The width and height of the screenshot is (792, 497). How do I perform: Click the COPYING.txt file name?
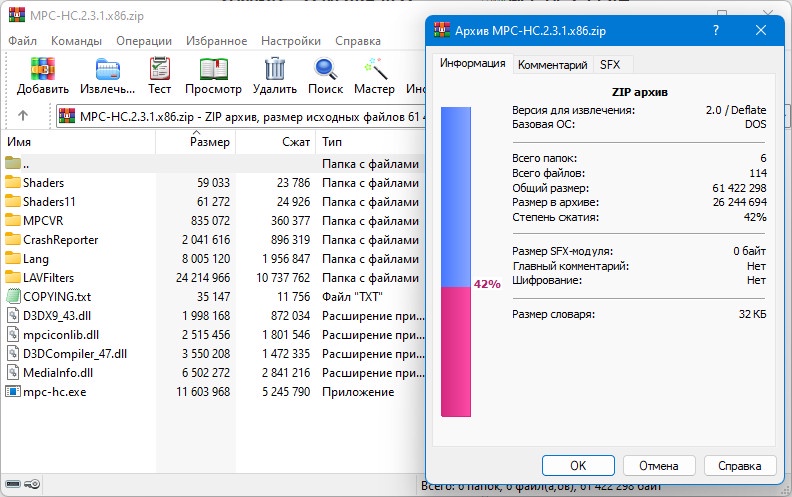tap(57, 296)
